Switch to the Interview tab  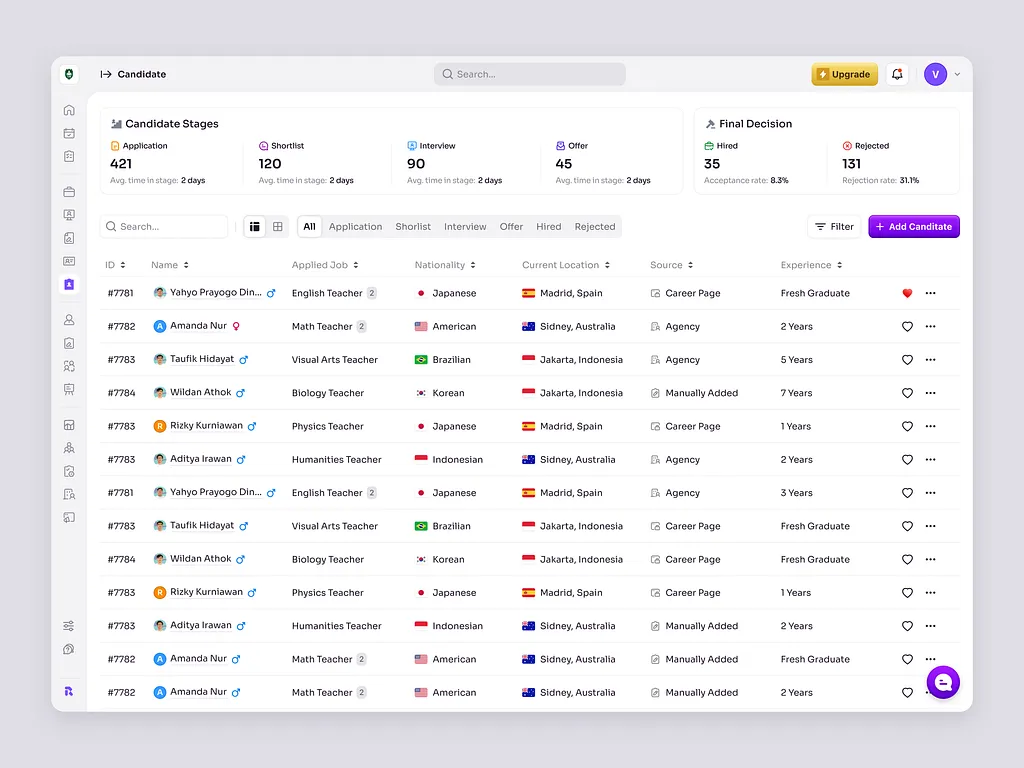pos(465,227)
